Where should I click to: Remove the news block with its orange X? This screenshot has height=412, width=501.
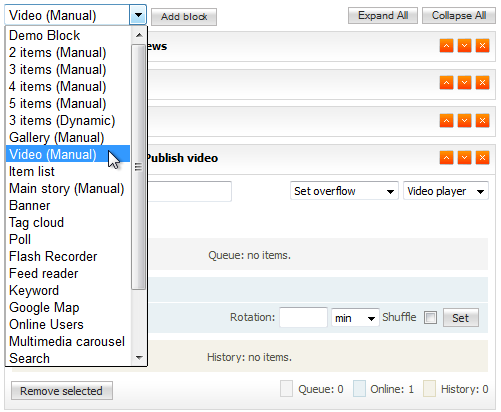(x=482, y=46)
